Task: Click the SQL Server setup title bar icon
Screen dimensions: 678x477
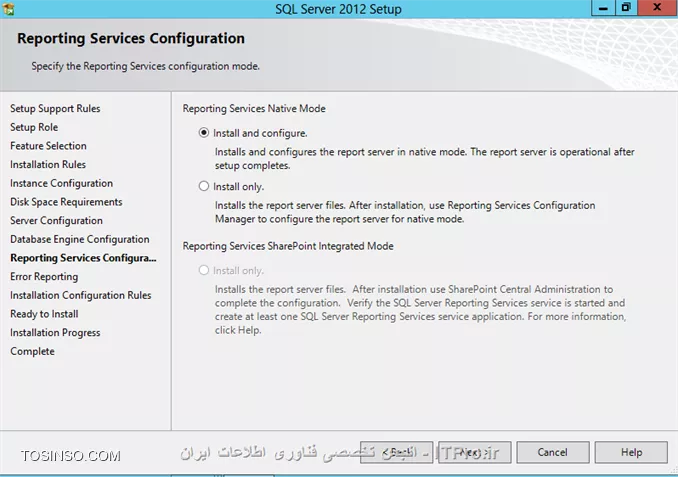Action: click(x=8, y=8)
